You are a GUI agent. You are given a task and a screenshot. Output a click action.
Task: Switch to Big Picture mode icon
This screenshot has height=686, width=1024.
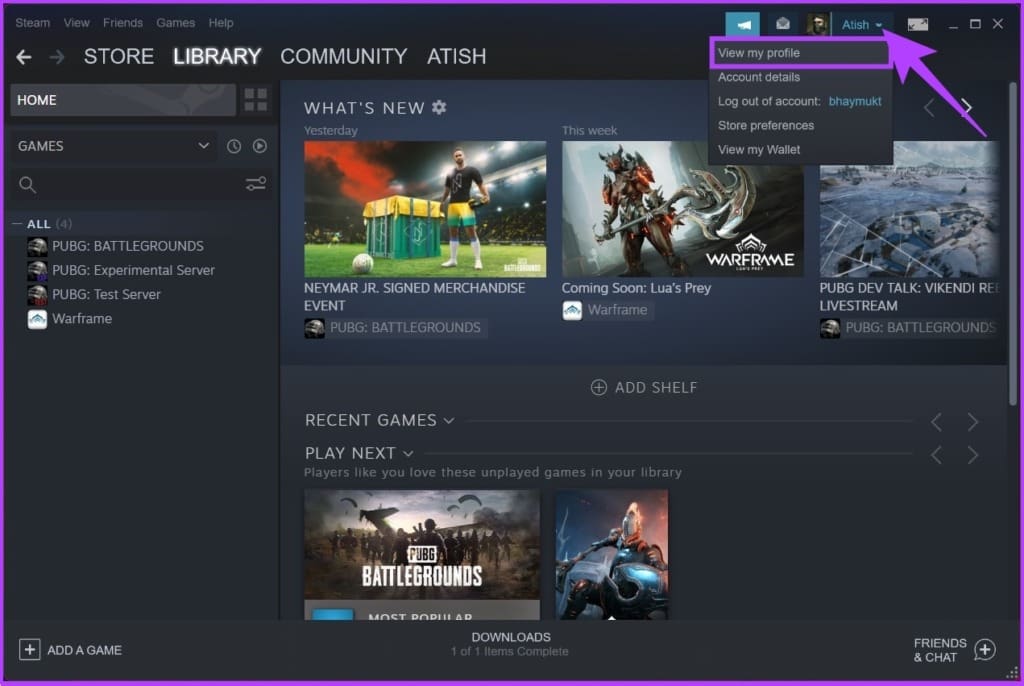[x=918, y=25]
